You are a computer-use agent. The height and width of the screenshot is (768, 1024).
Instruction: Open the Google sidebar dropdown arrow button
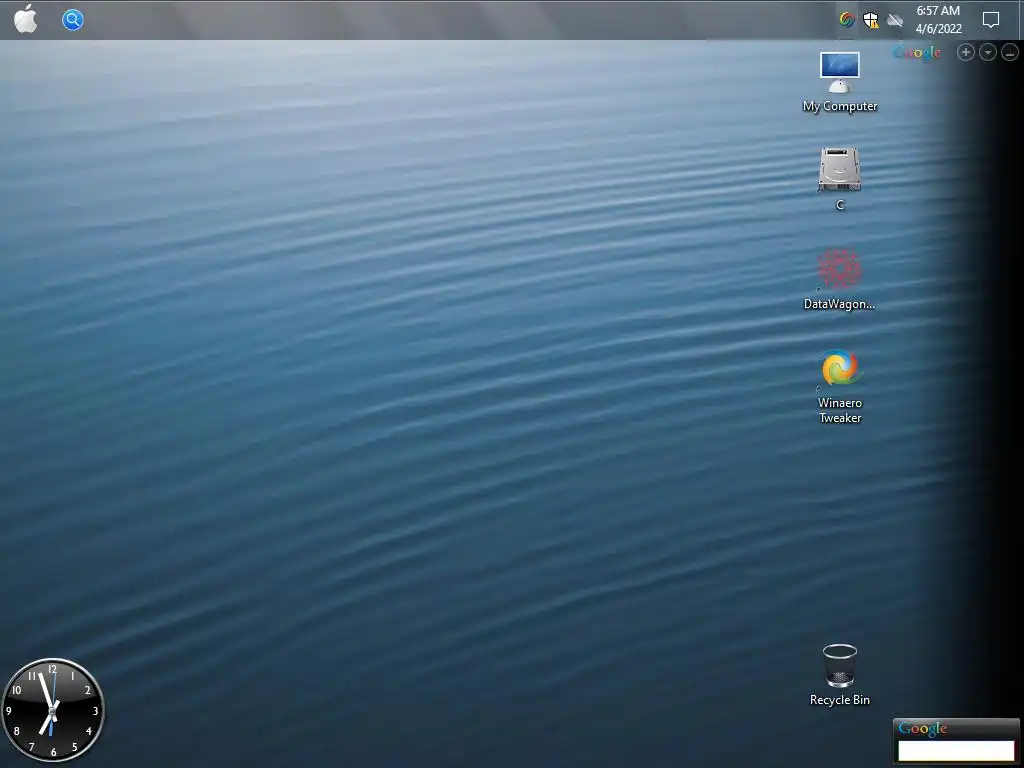[988, 52]
